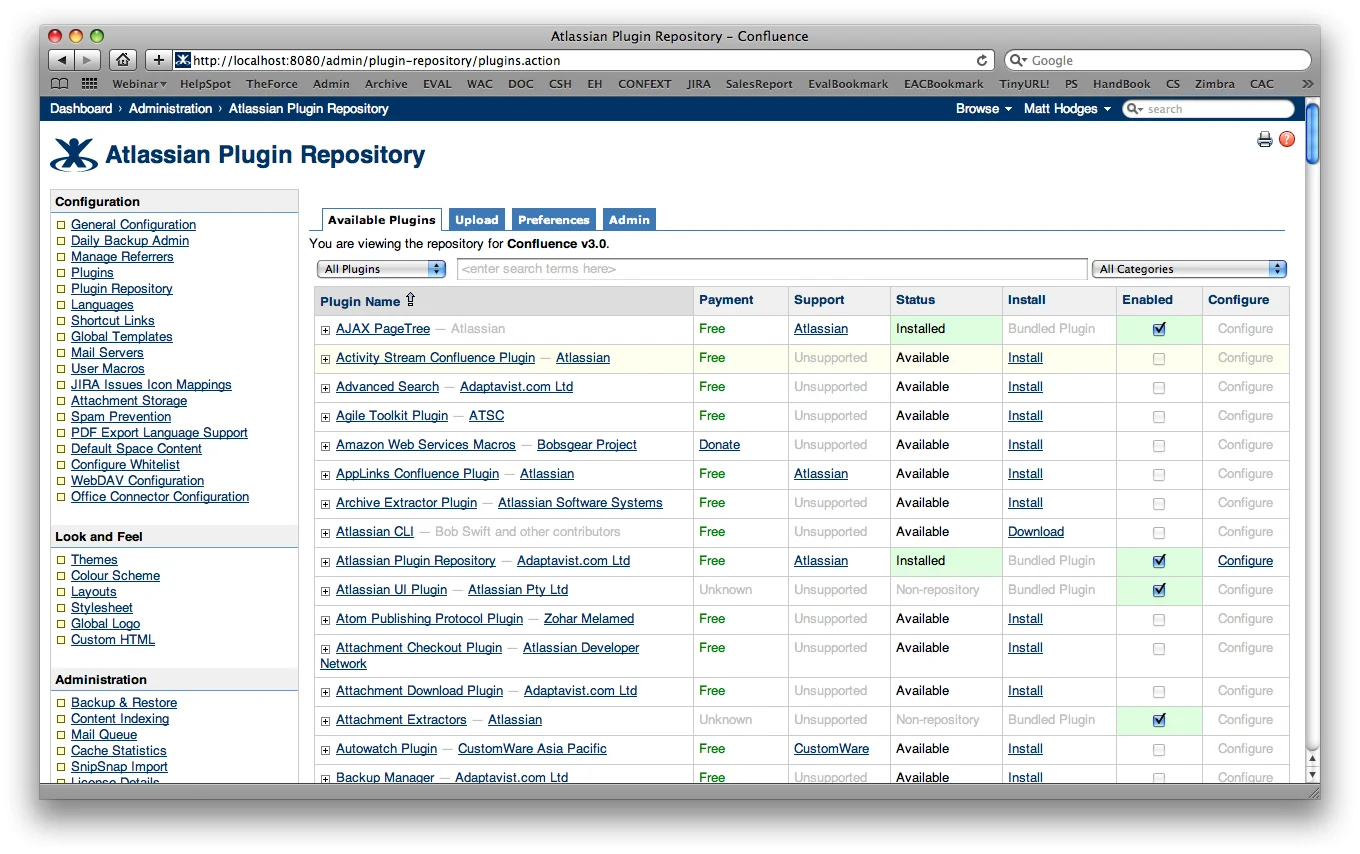The width and height of the screenshot is (1360, 854).
Task: Click the browser Forward arrow button
Action: tap(88, 60)
